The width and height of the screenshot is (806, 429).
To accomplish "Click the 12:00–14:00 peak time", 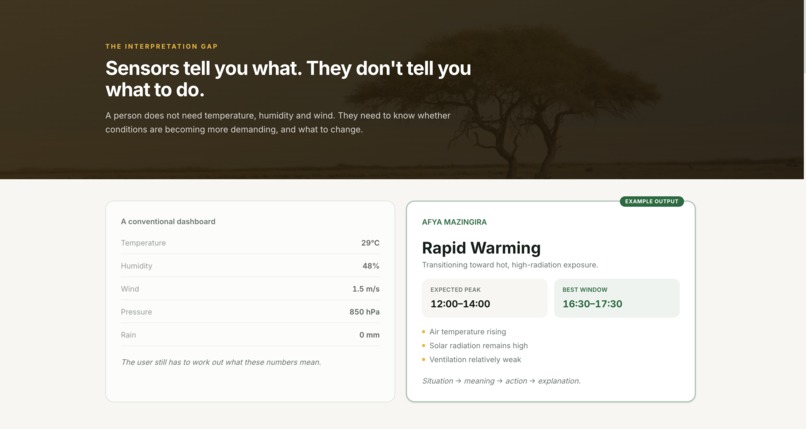I will [x=460, y=304].
